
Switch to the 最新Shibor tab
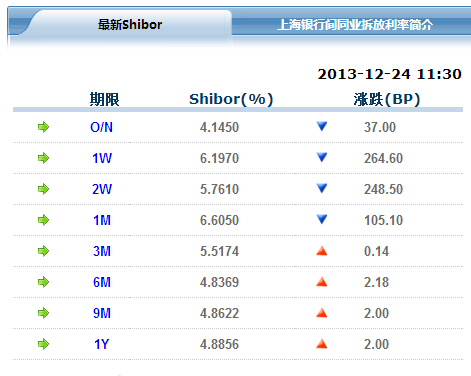[x=130, y=24]
